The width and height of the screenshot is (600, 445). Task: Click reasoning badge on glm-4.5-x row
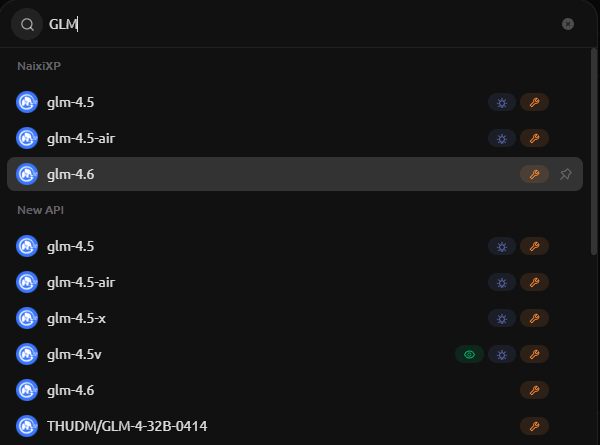click(502, 318)
